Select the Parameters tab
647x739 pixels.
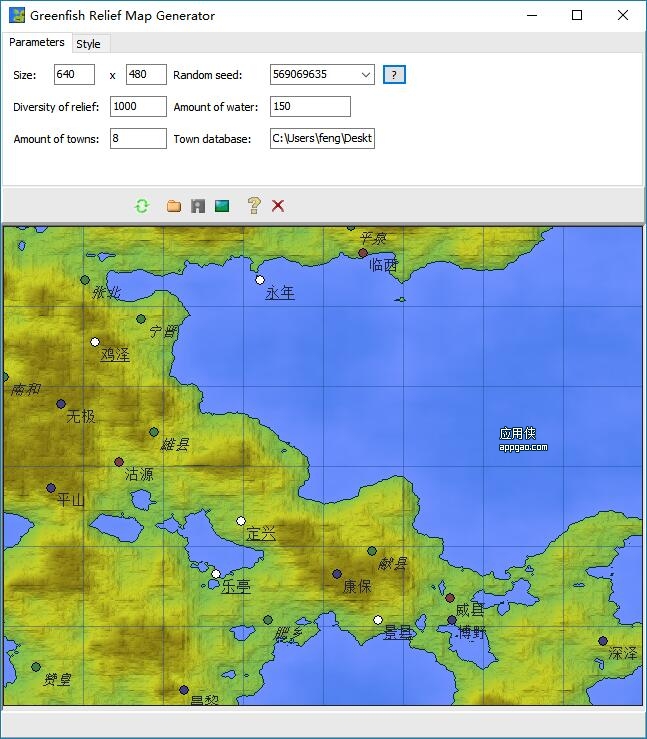tap(37, 42)
